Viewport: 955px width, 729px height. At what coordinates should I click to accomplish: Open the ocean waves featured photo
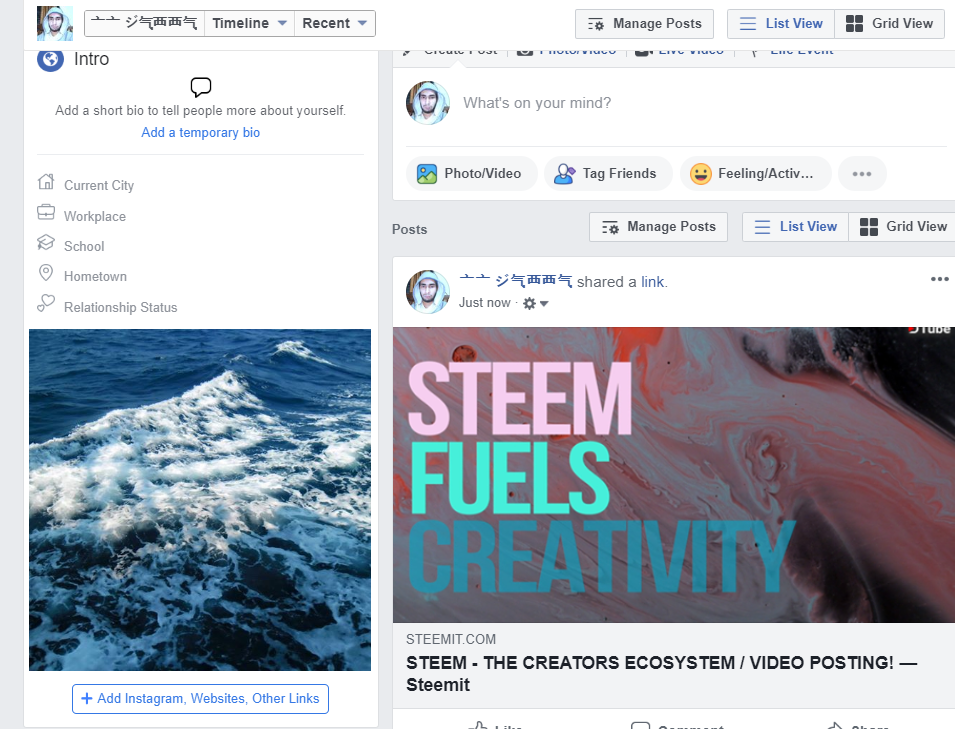(200, 500)
